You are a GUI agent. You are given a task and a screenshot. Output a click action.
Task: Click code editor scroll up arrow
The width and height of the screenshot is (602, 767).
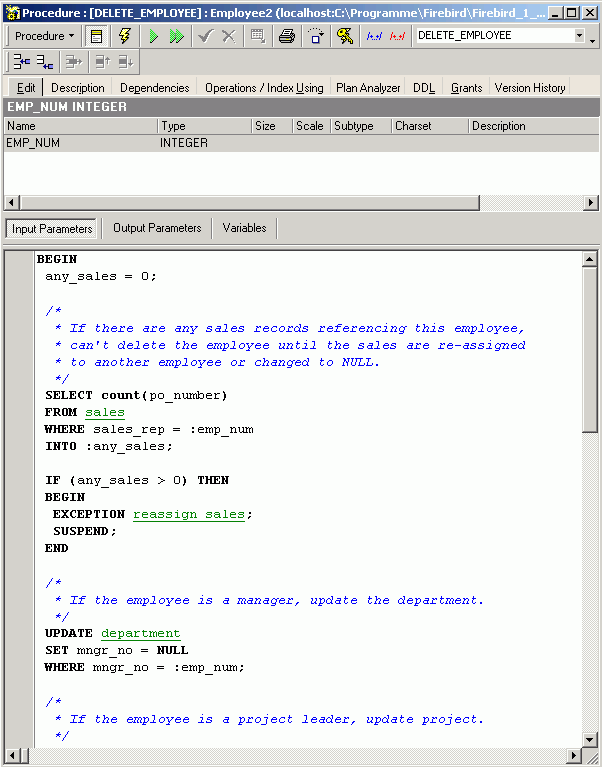(590, 259)
